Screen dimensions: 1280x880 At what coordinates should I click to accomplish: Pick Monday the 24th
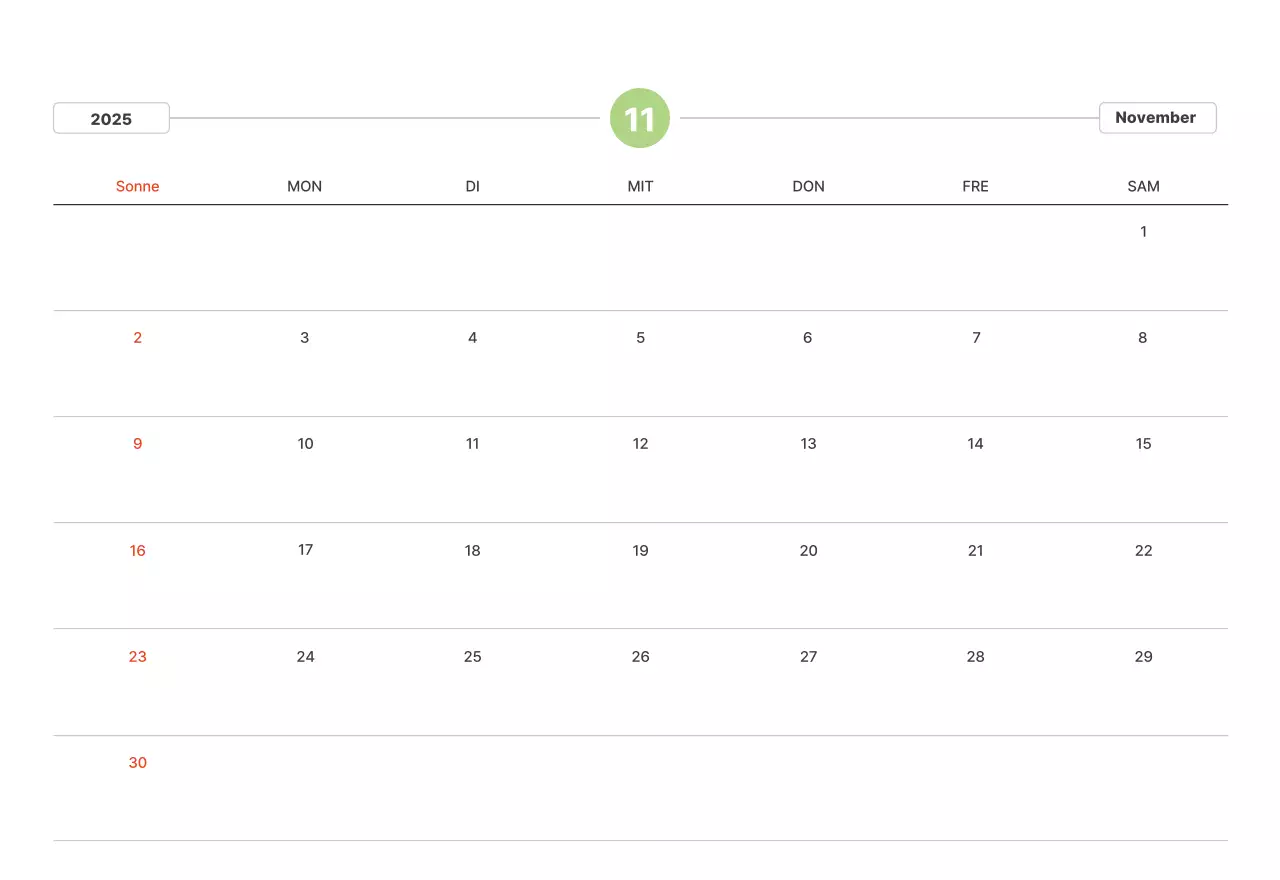click(x=305, y=657)
